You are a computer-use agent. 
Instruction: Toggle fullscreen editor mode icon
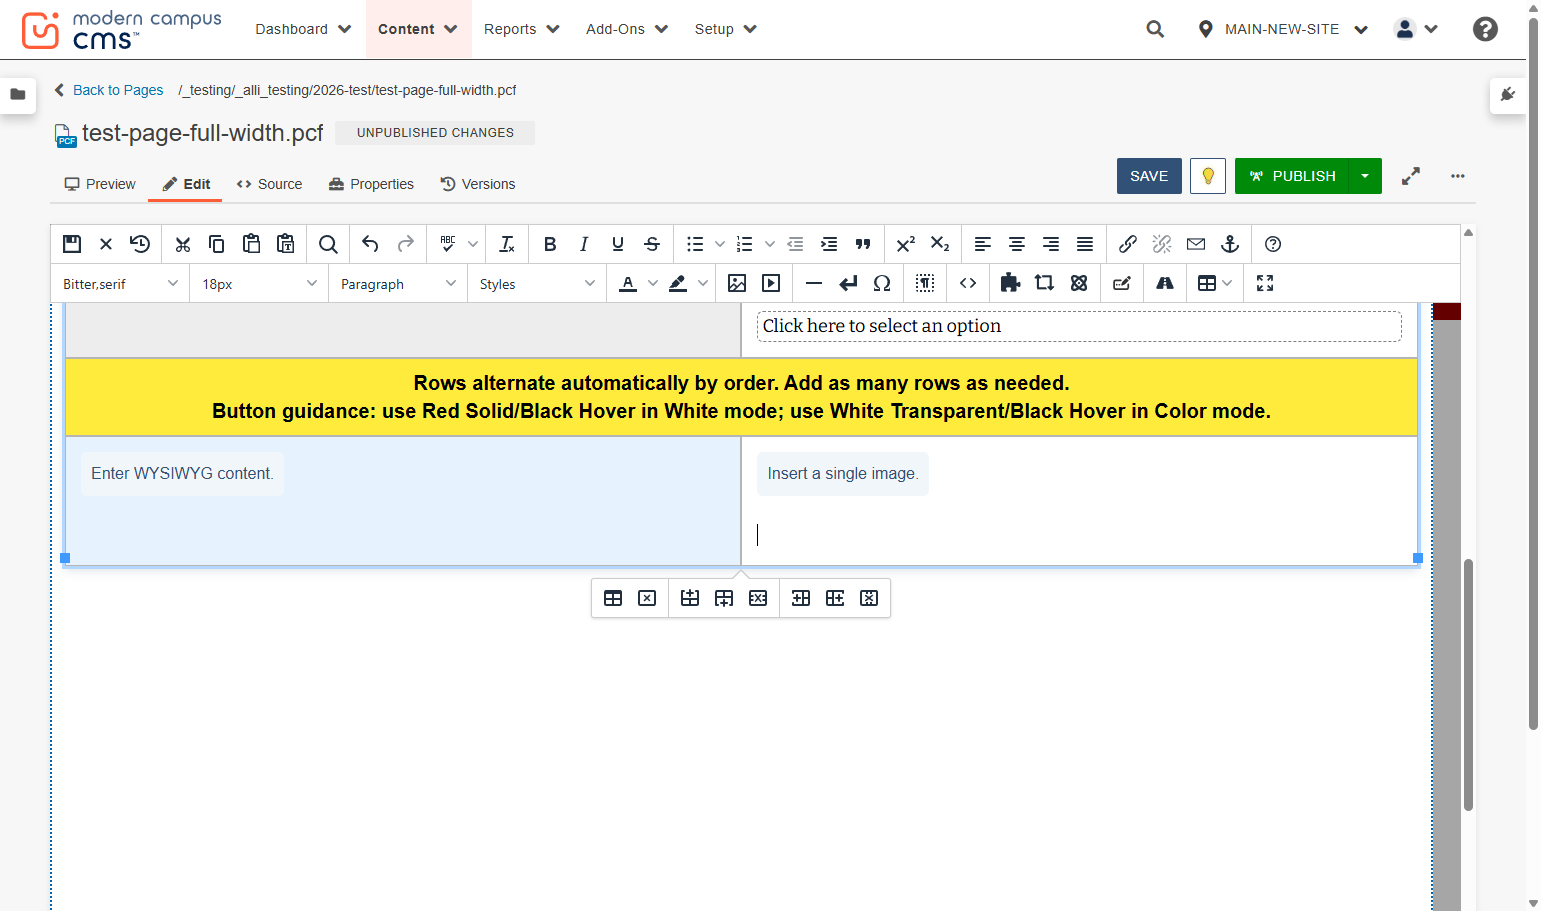click(1265, 283)
